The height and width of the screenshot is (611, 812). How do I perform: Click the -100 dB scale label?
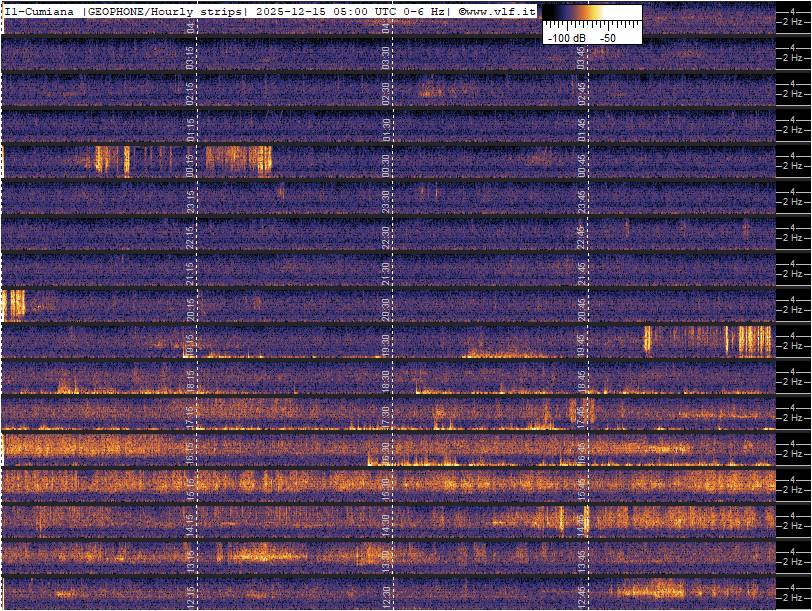click(566, 37)
